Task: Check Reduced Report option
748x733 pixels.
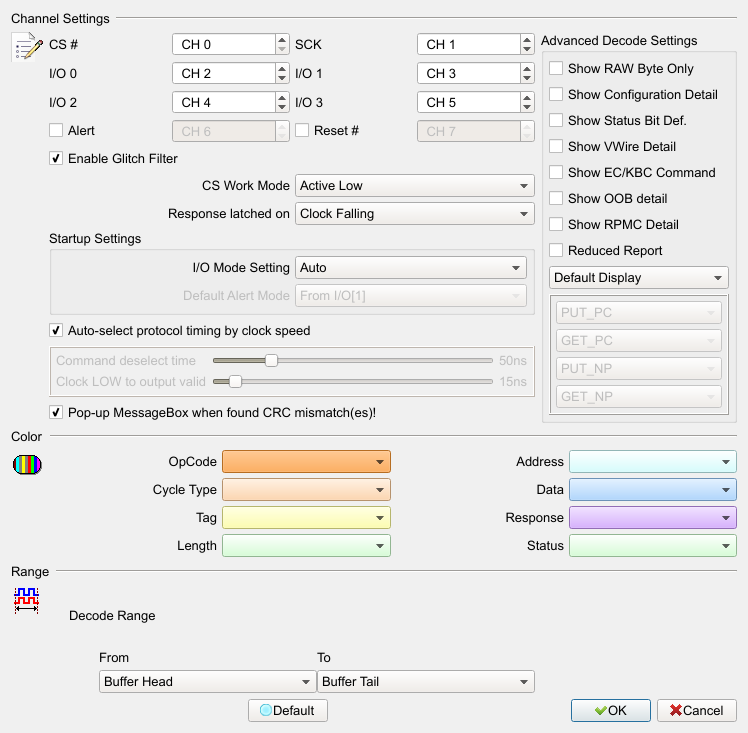Action: 556,250
